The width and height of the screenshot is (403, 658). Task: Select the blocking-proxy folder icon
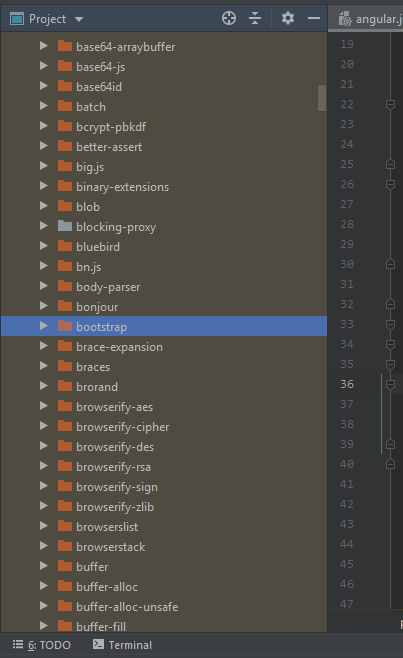[x=65, y=226]
